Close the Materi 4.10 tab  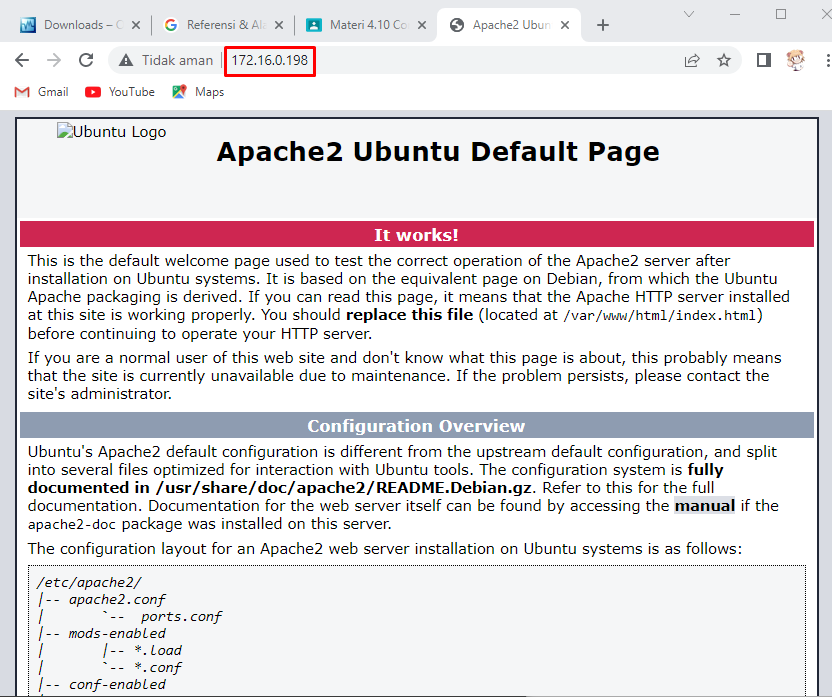point(422,25)
